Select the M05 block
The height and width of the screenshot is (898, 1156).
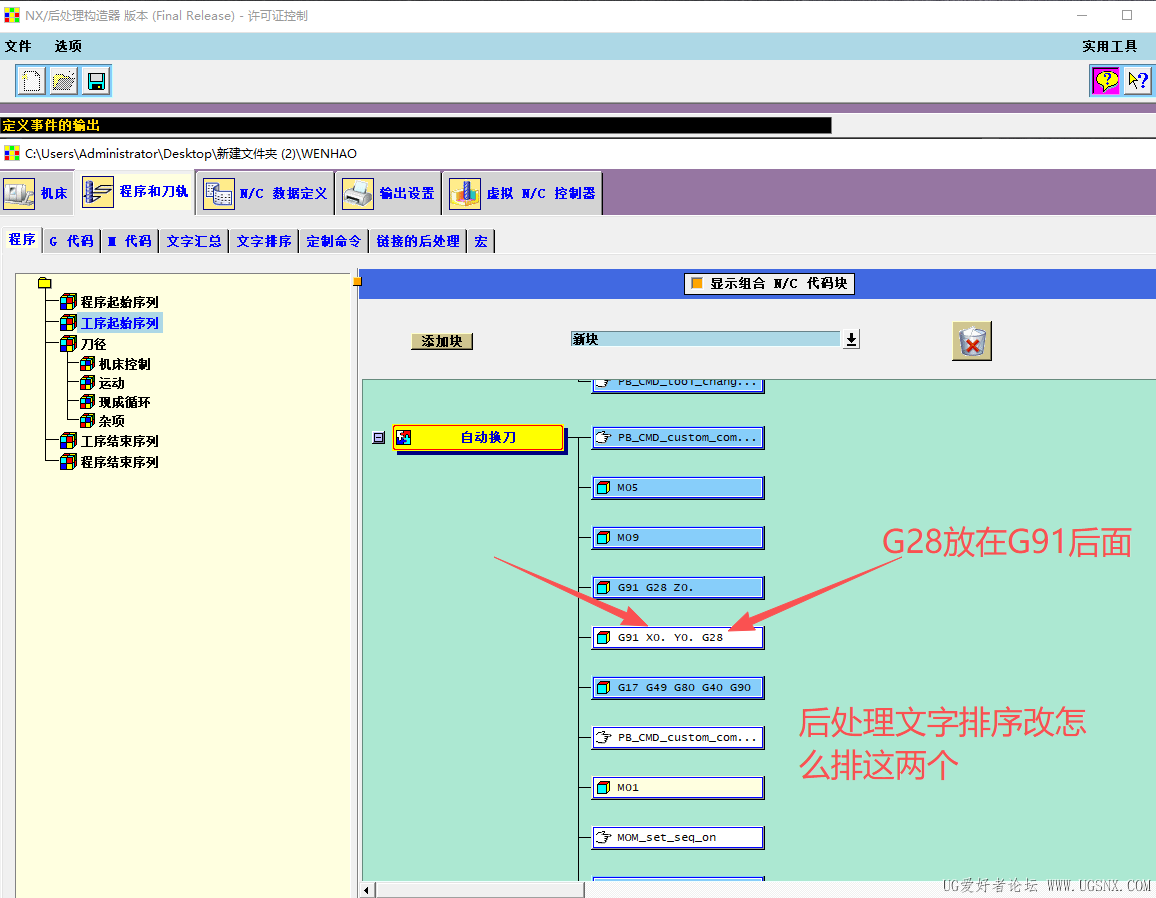pyautogui.click(x=678, y=488)
